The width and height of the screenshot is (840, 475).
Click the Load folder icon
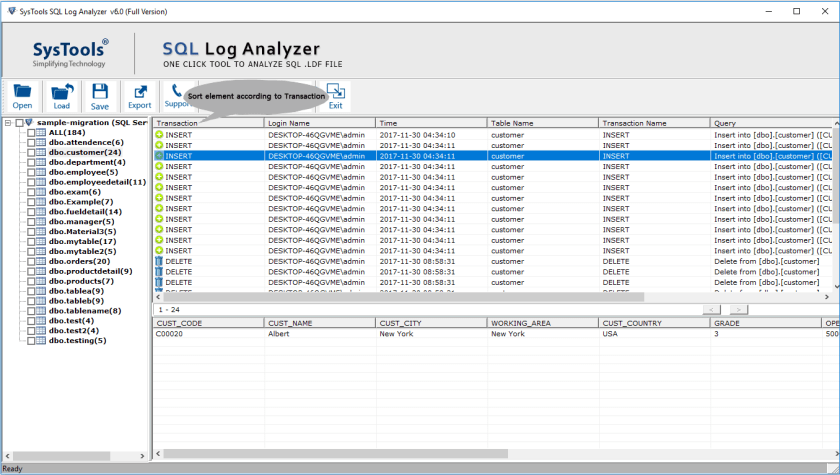pos(62,95)
